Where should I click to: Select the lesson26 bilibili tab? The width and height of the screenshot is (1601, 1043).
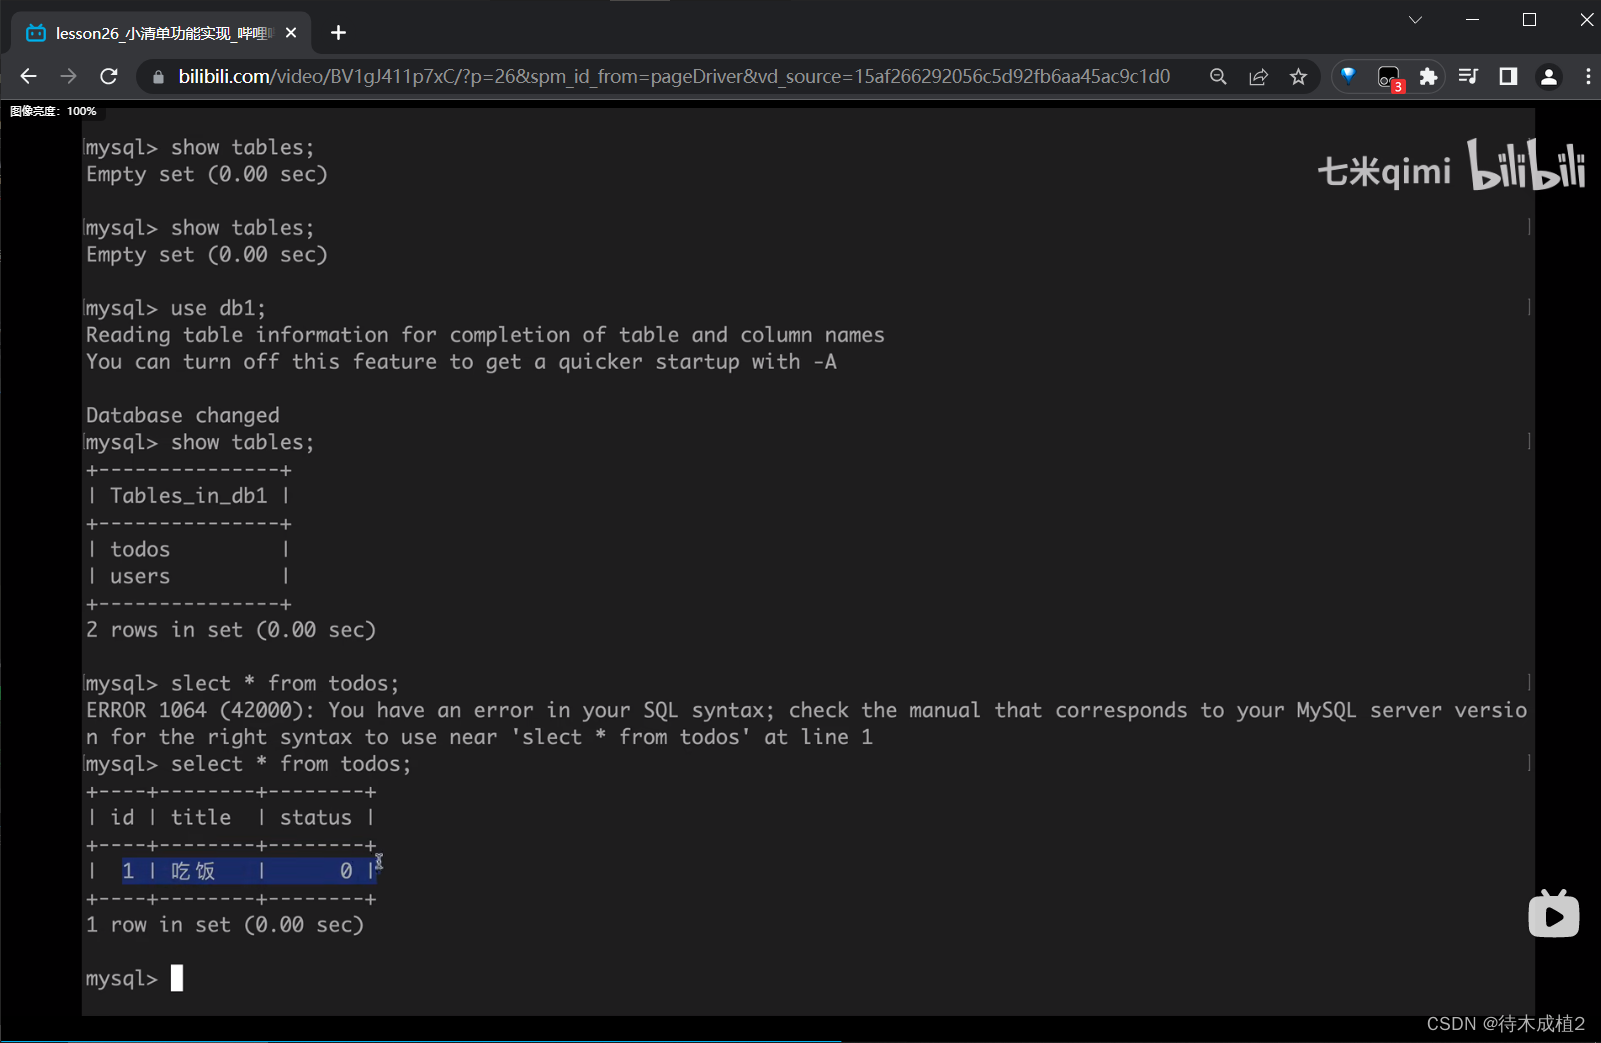[x=163, y=33]
